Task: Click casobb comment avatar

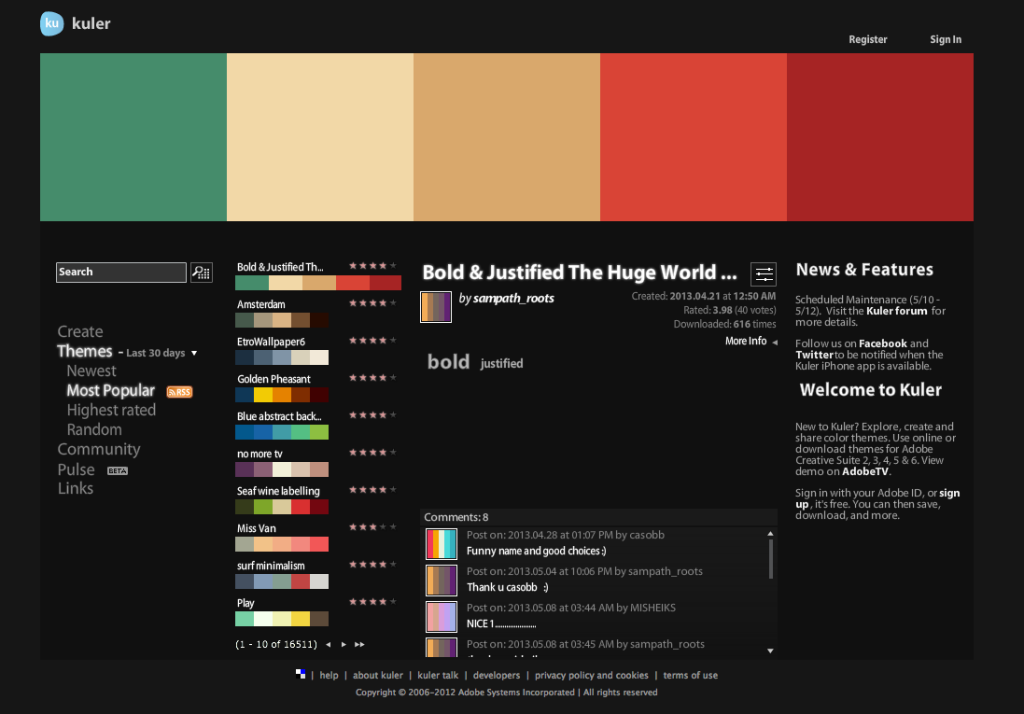Action: [x=441, y=544]
